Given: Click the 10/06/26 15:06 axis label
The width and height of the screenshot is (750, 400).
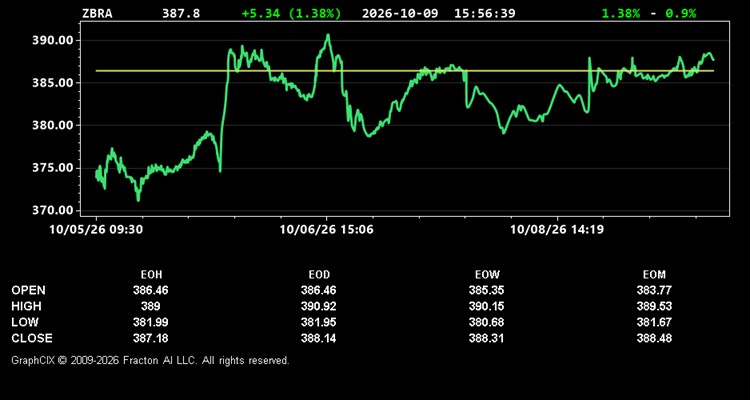Looking at the screenshot, I should click(327, 230).
